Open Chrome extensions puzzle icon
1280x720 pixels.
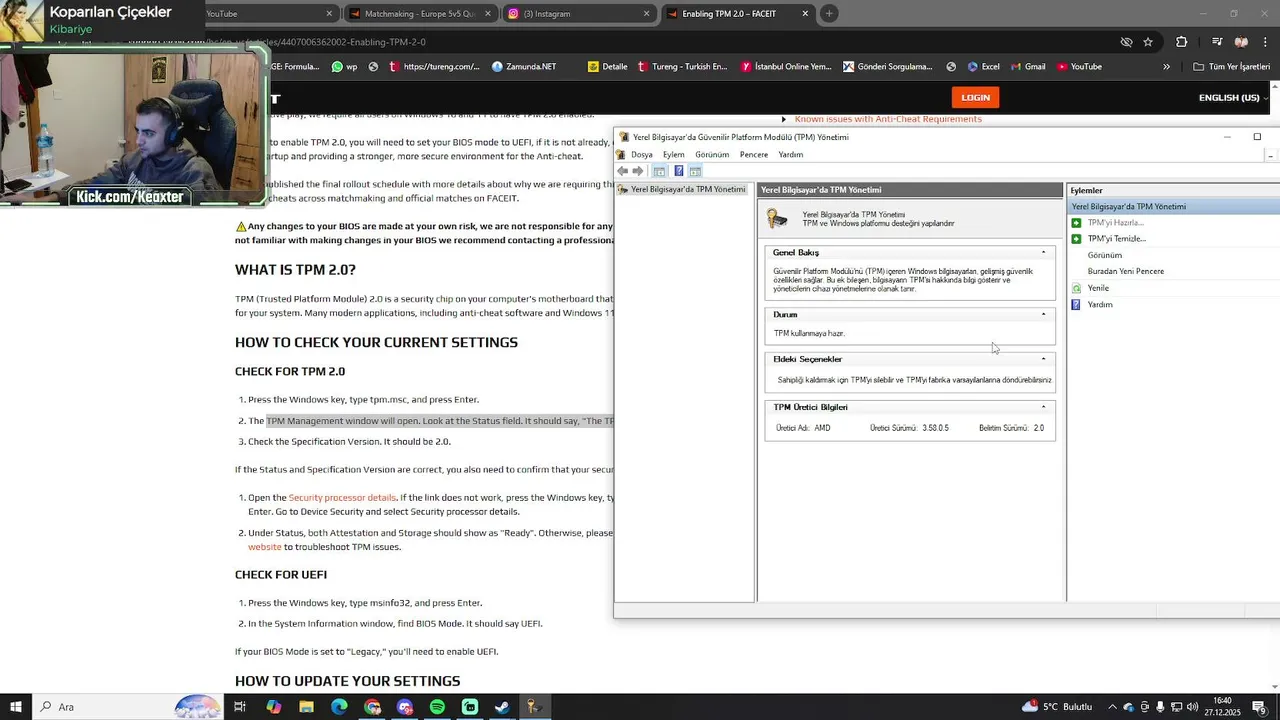point(1181,42)
